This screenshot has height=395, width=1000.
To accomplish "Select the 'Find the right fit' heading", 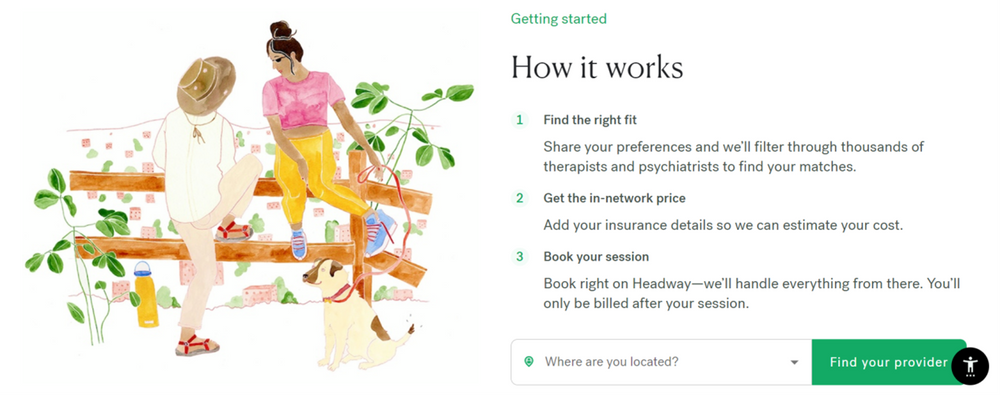I will 590,119.
